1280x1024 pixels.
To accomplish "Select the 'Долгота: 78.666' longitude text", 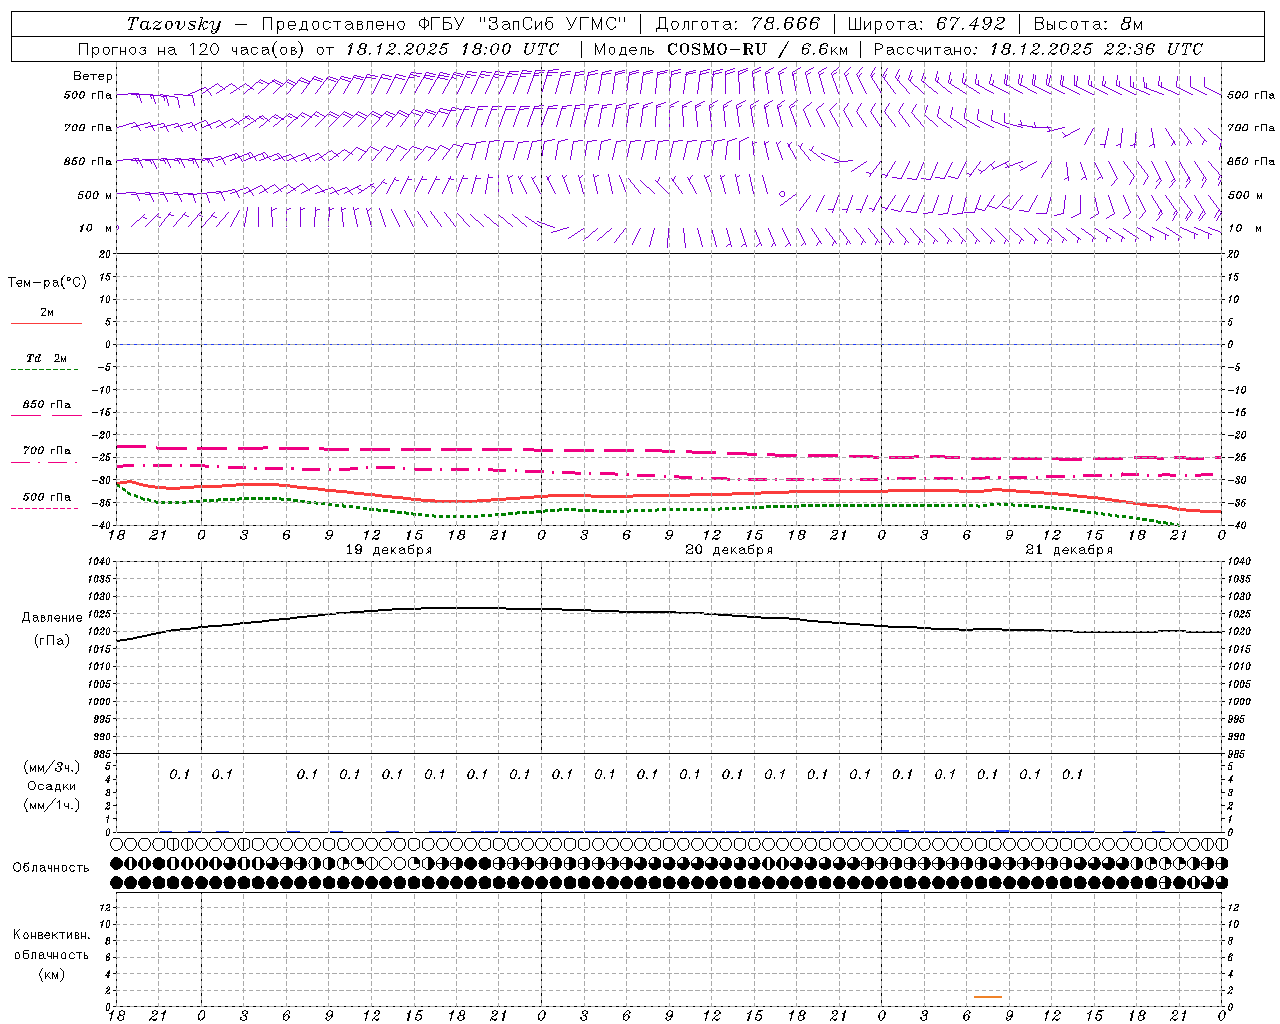I will 737,24.
